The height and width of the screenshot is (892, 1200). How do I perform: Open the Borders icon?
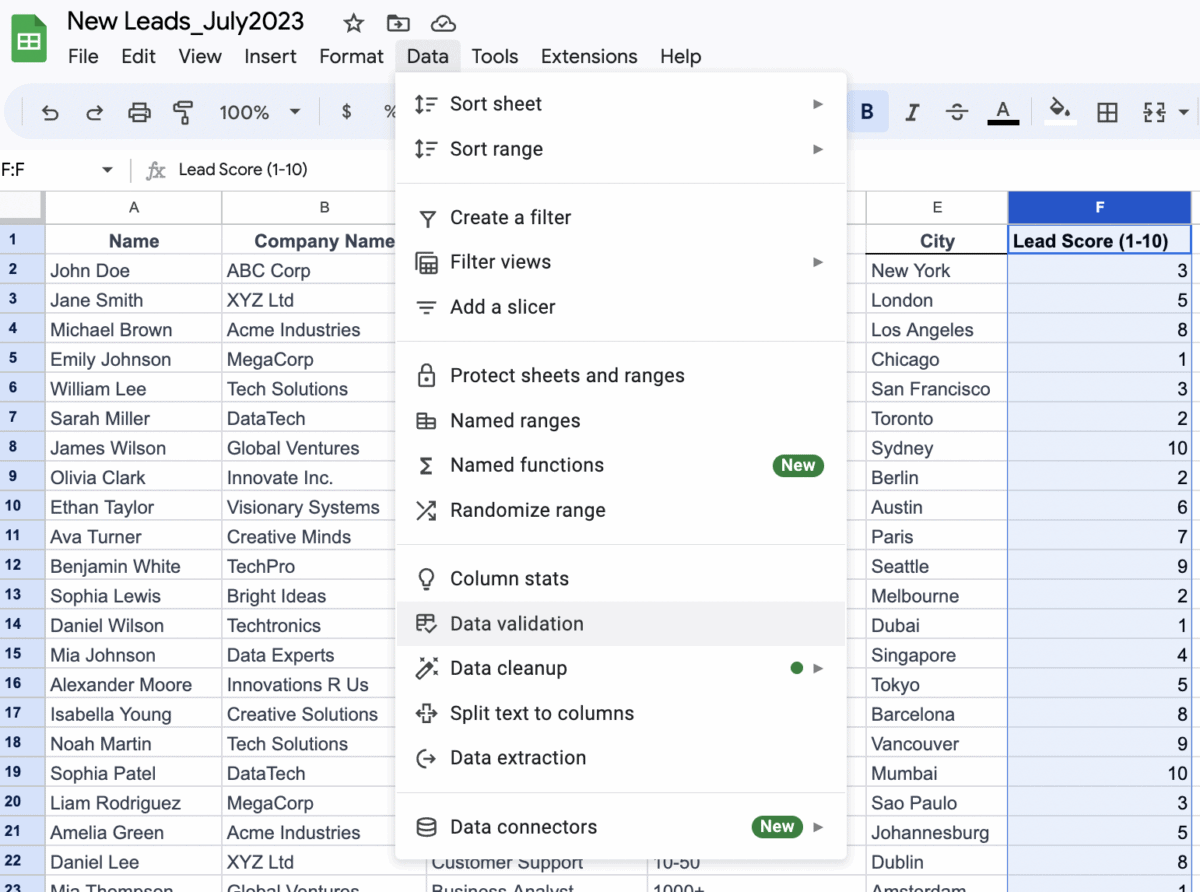coord(1107,112)
